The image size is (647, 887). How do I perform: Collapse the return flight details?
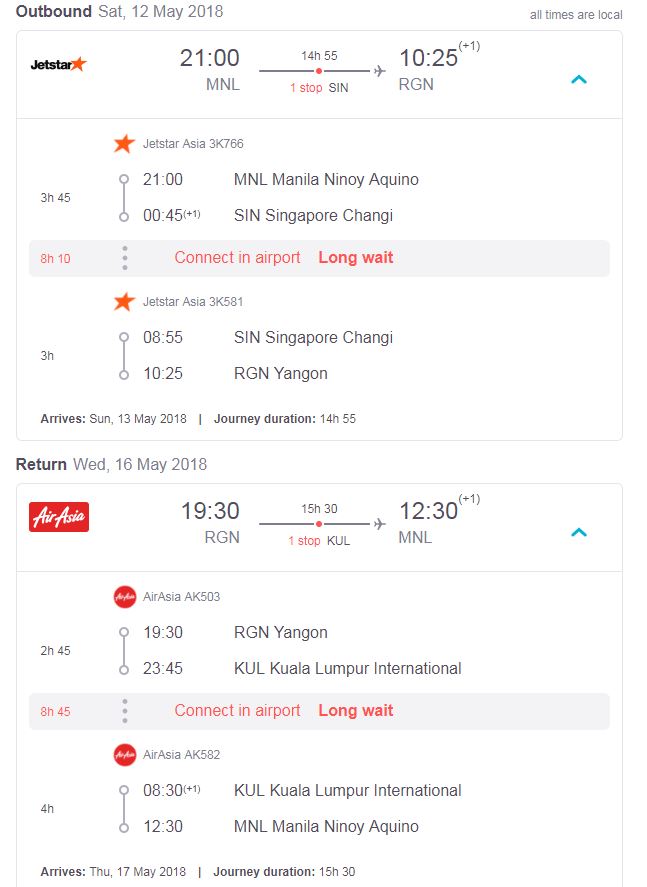tap(578, 533)
